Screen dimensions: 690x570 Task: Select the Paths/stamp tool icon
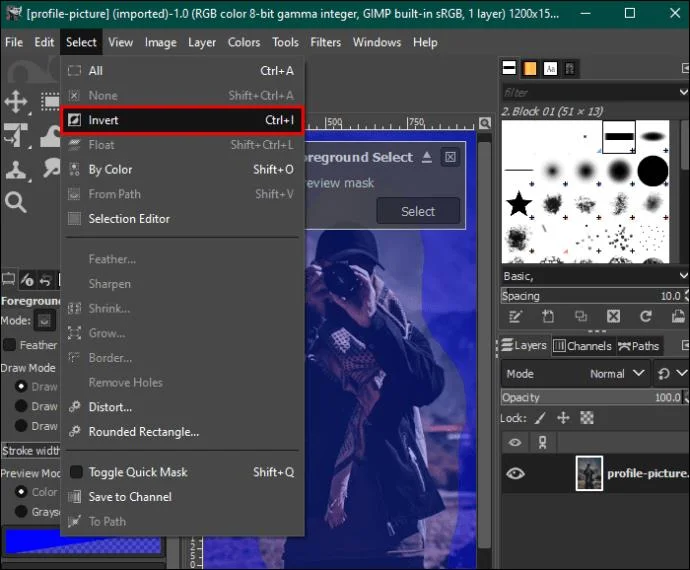[x=16, y=169]
